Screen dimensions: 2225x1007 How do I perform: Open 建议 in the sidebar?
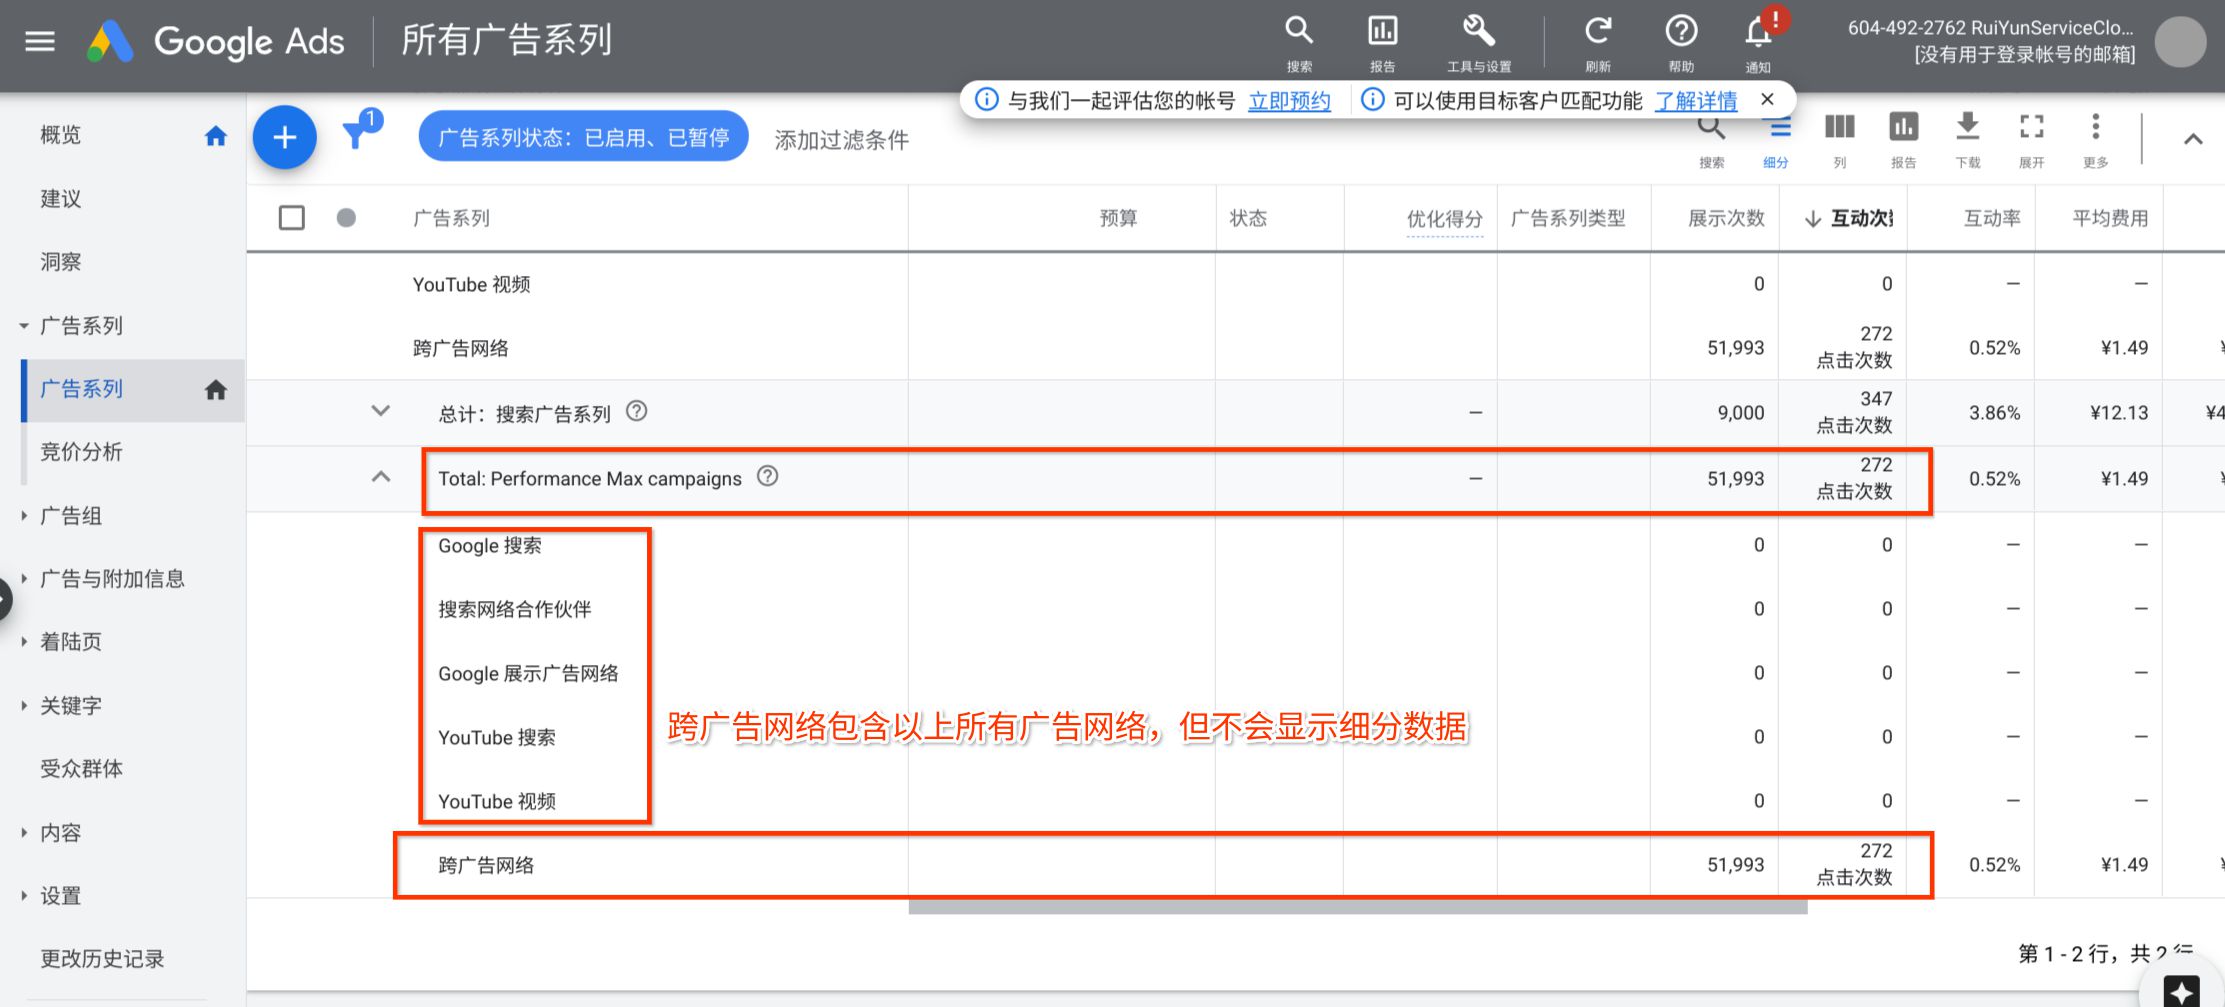click(x=61, y=199)
